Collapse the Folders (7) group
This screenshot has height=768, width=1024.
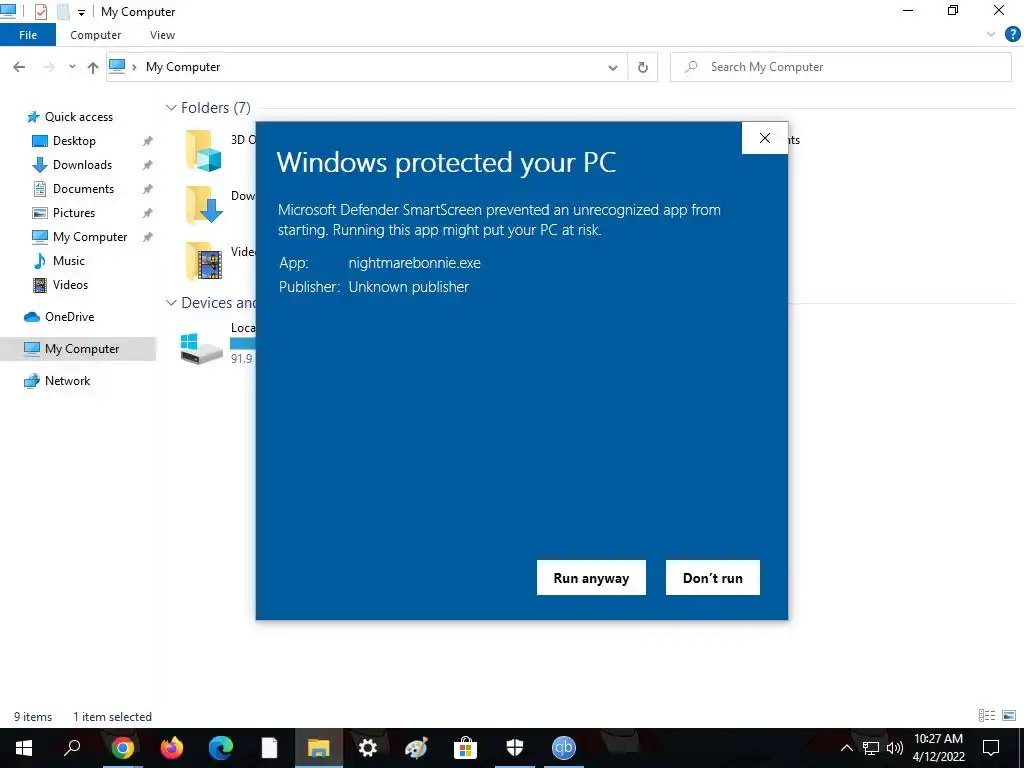click(x=171, y=108)
